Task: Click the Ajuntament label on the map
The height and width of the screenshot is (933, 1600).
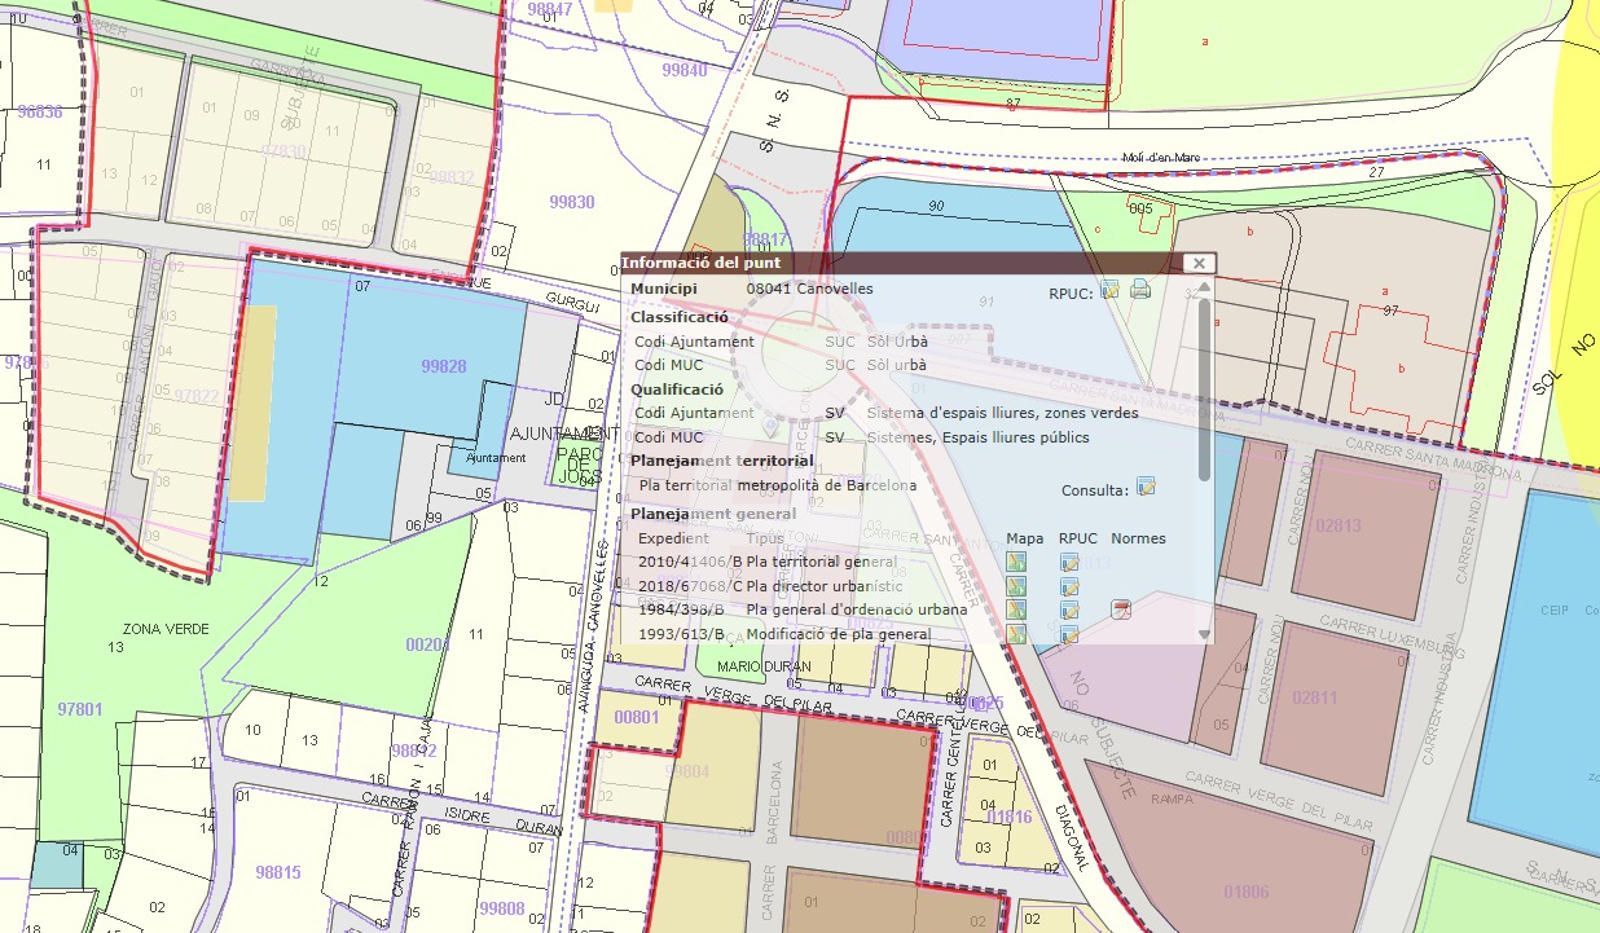Action: [x=496, y=458]
